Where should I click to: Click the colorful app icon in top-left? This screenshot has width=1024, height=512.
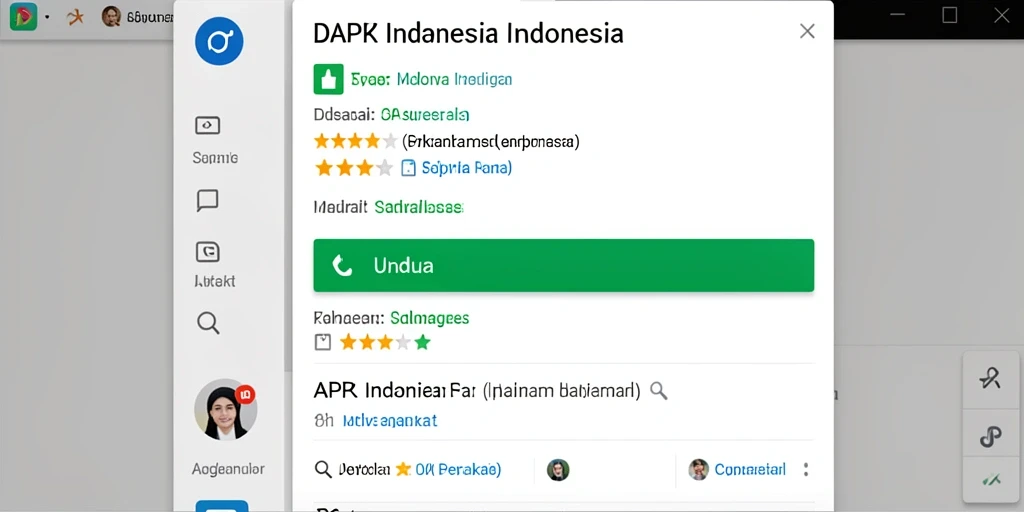point(24,17)
